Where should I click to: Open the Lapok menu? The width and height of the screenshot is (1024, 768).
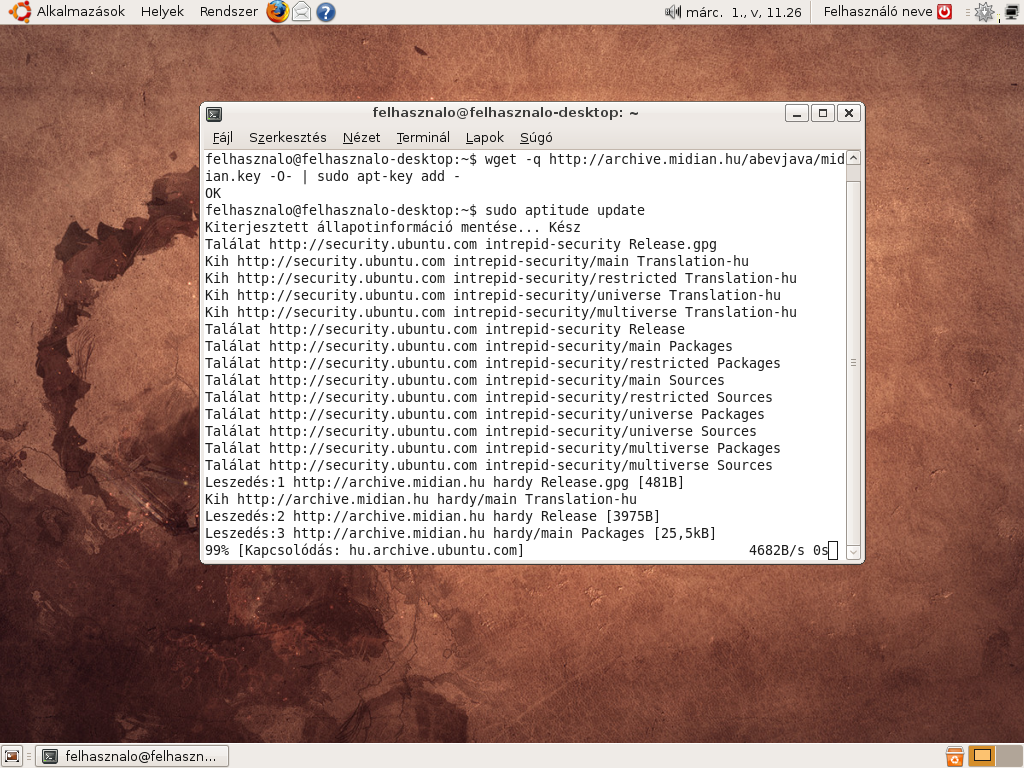point(485,137)
